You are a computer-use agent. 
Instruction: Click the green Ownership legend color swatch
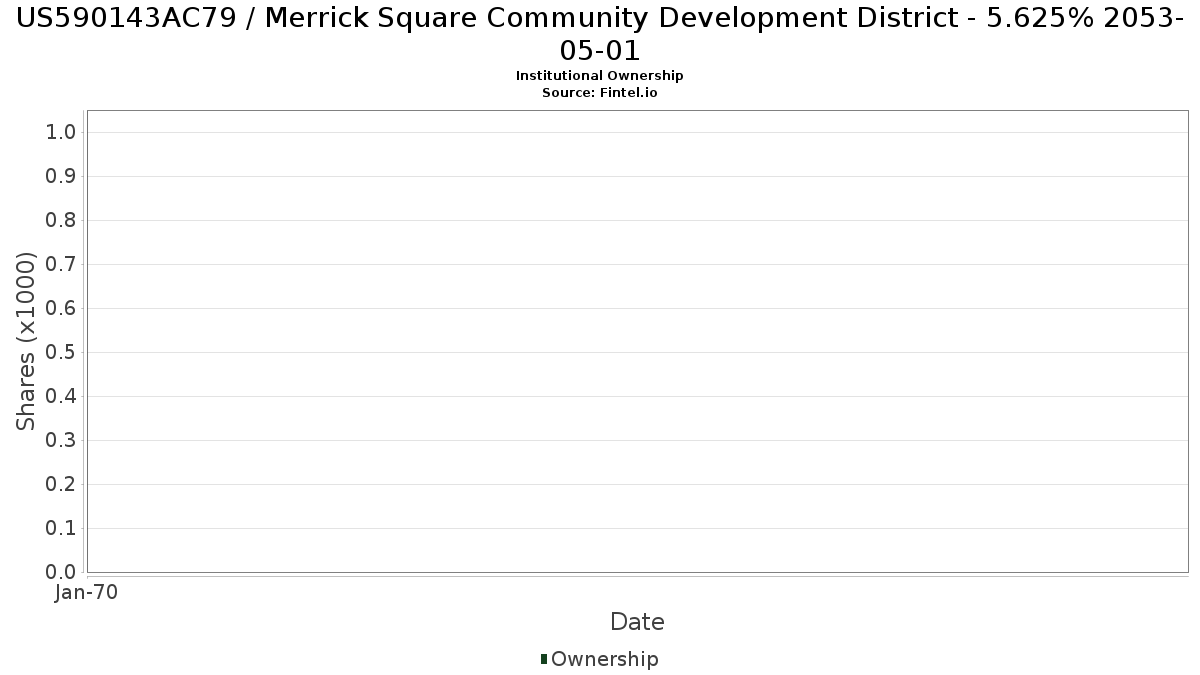point(544,659)
